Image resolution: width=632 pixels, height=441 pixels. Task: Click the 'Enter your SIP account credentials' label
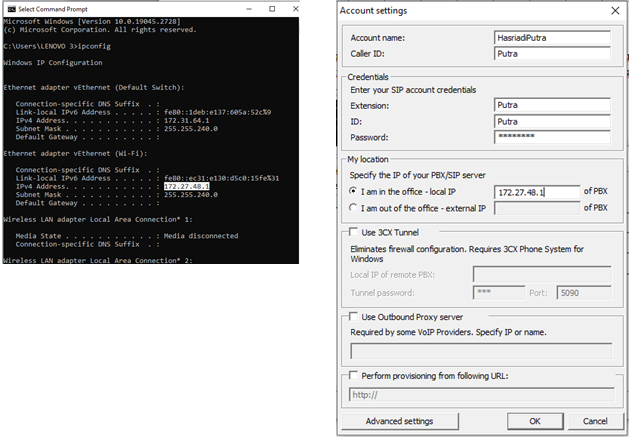[413, 90]
